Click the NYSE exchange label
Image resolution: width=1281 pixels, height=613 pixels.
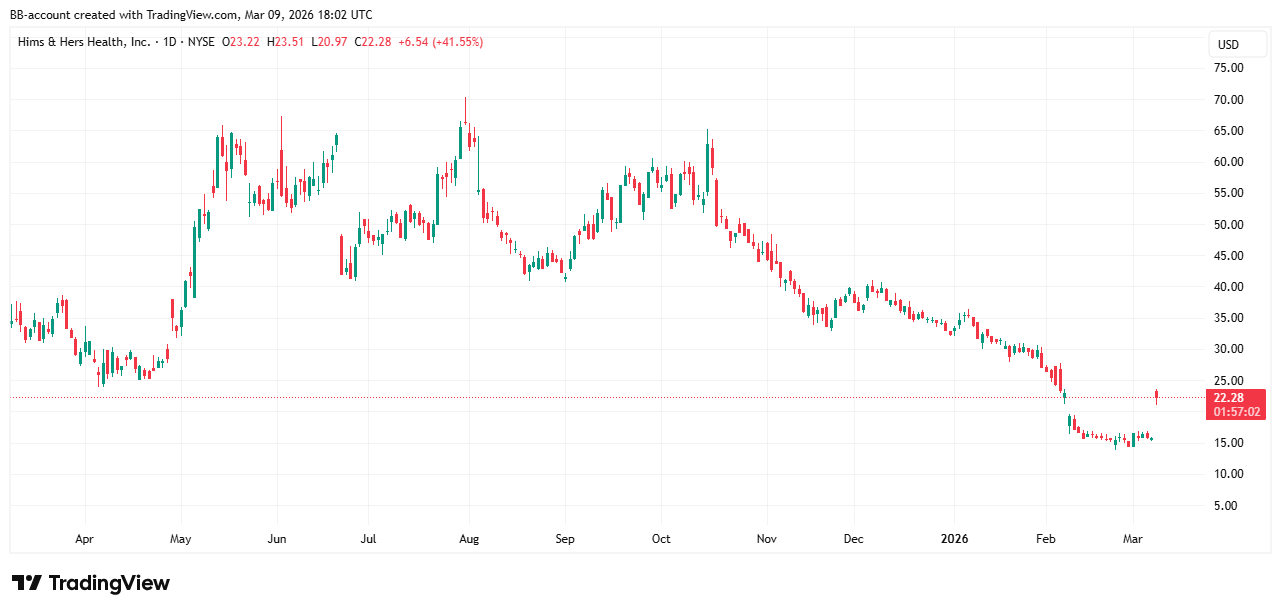[x=201, y=42]
